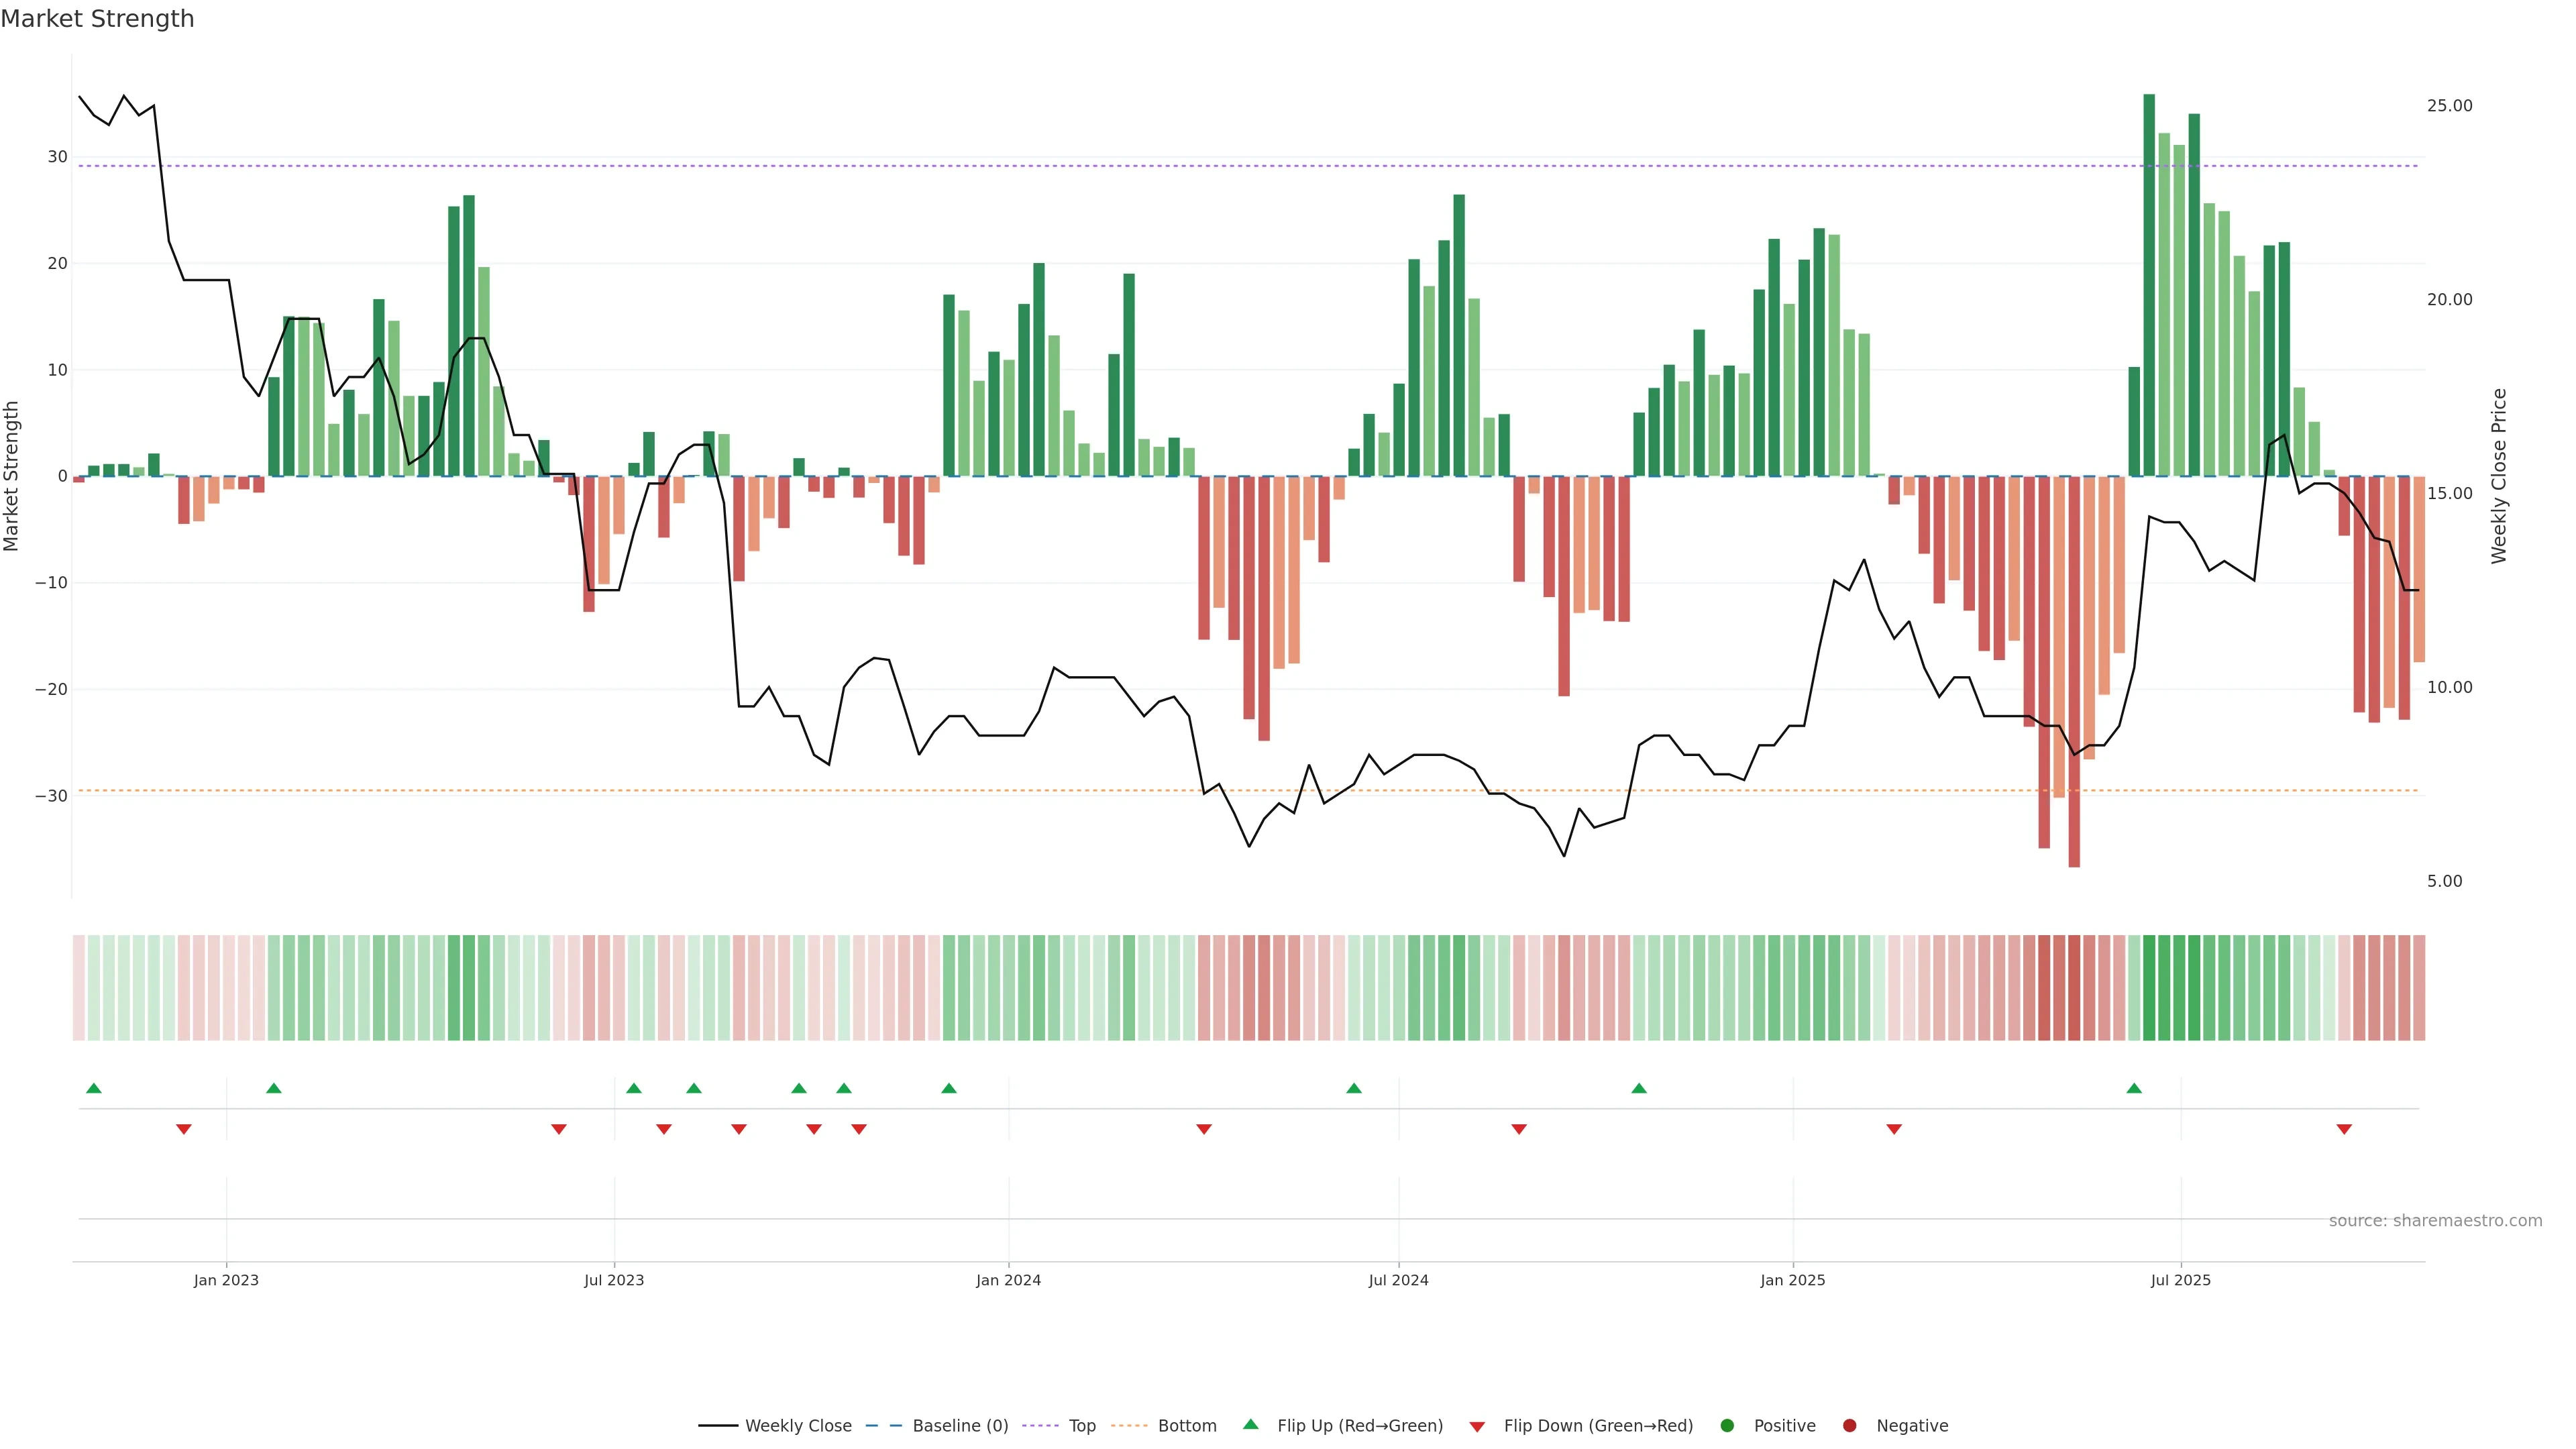Click the Flip Up green triangle legend icon
Screen dimensions: 2576x1449
(x=1250, y=1425)
